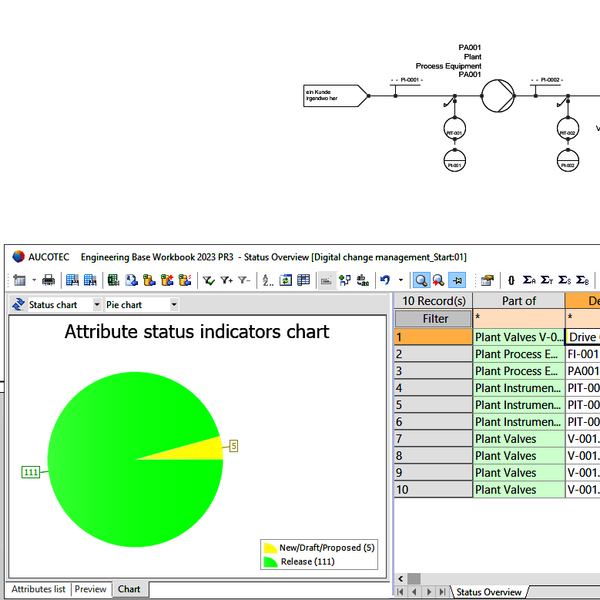Viewport: 600px width, 600px height.
Task: Click the filter with minus icon
Action: tap(244, 281)
